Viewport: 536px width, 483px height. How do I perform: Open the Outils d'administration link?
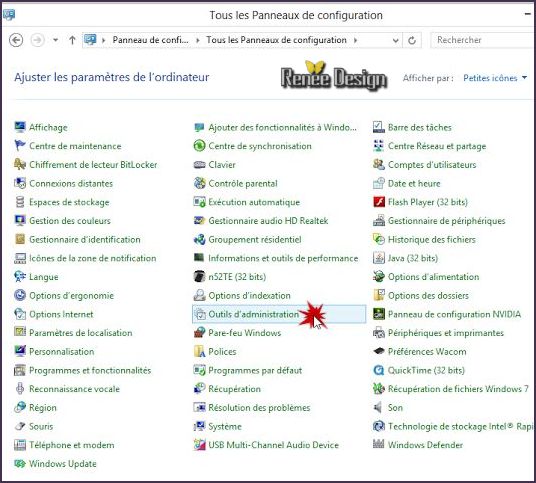click(254, 314)
